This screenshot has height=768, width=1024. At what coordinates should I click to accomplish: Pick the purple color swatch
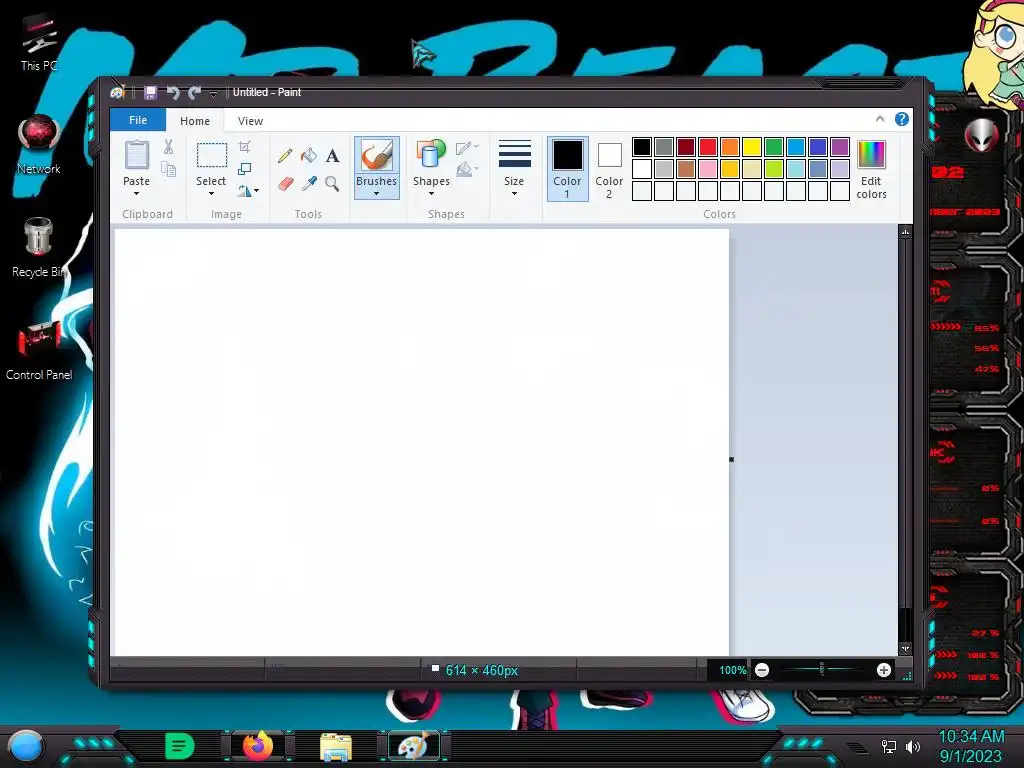[840, 147]
